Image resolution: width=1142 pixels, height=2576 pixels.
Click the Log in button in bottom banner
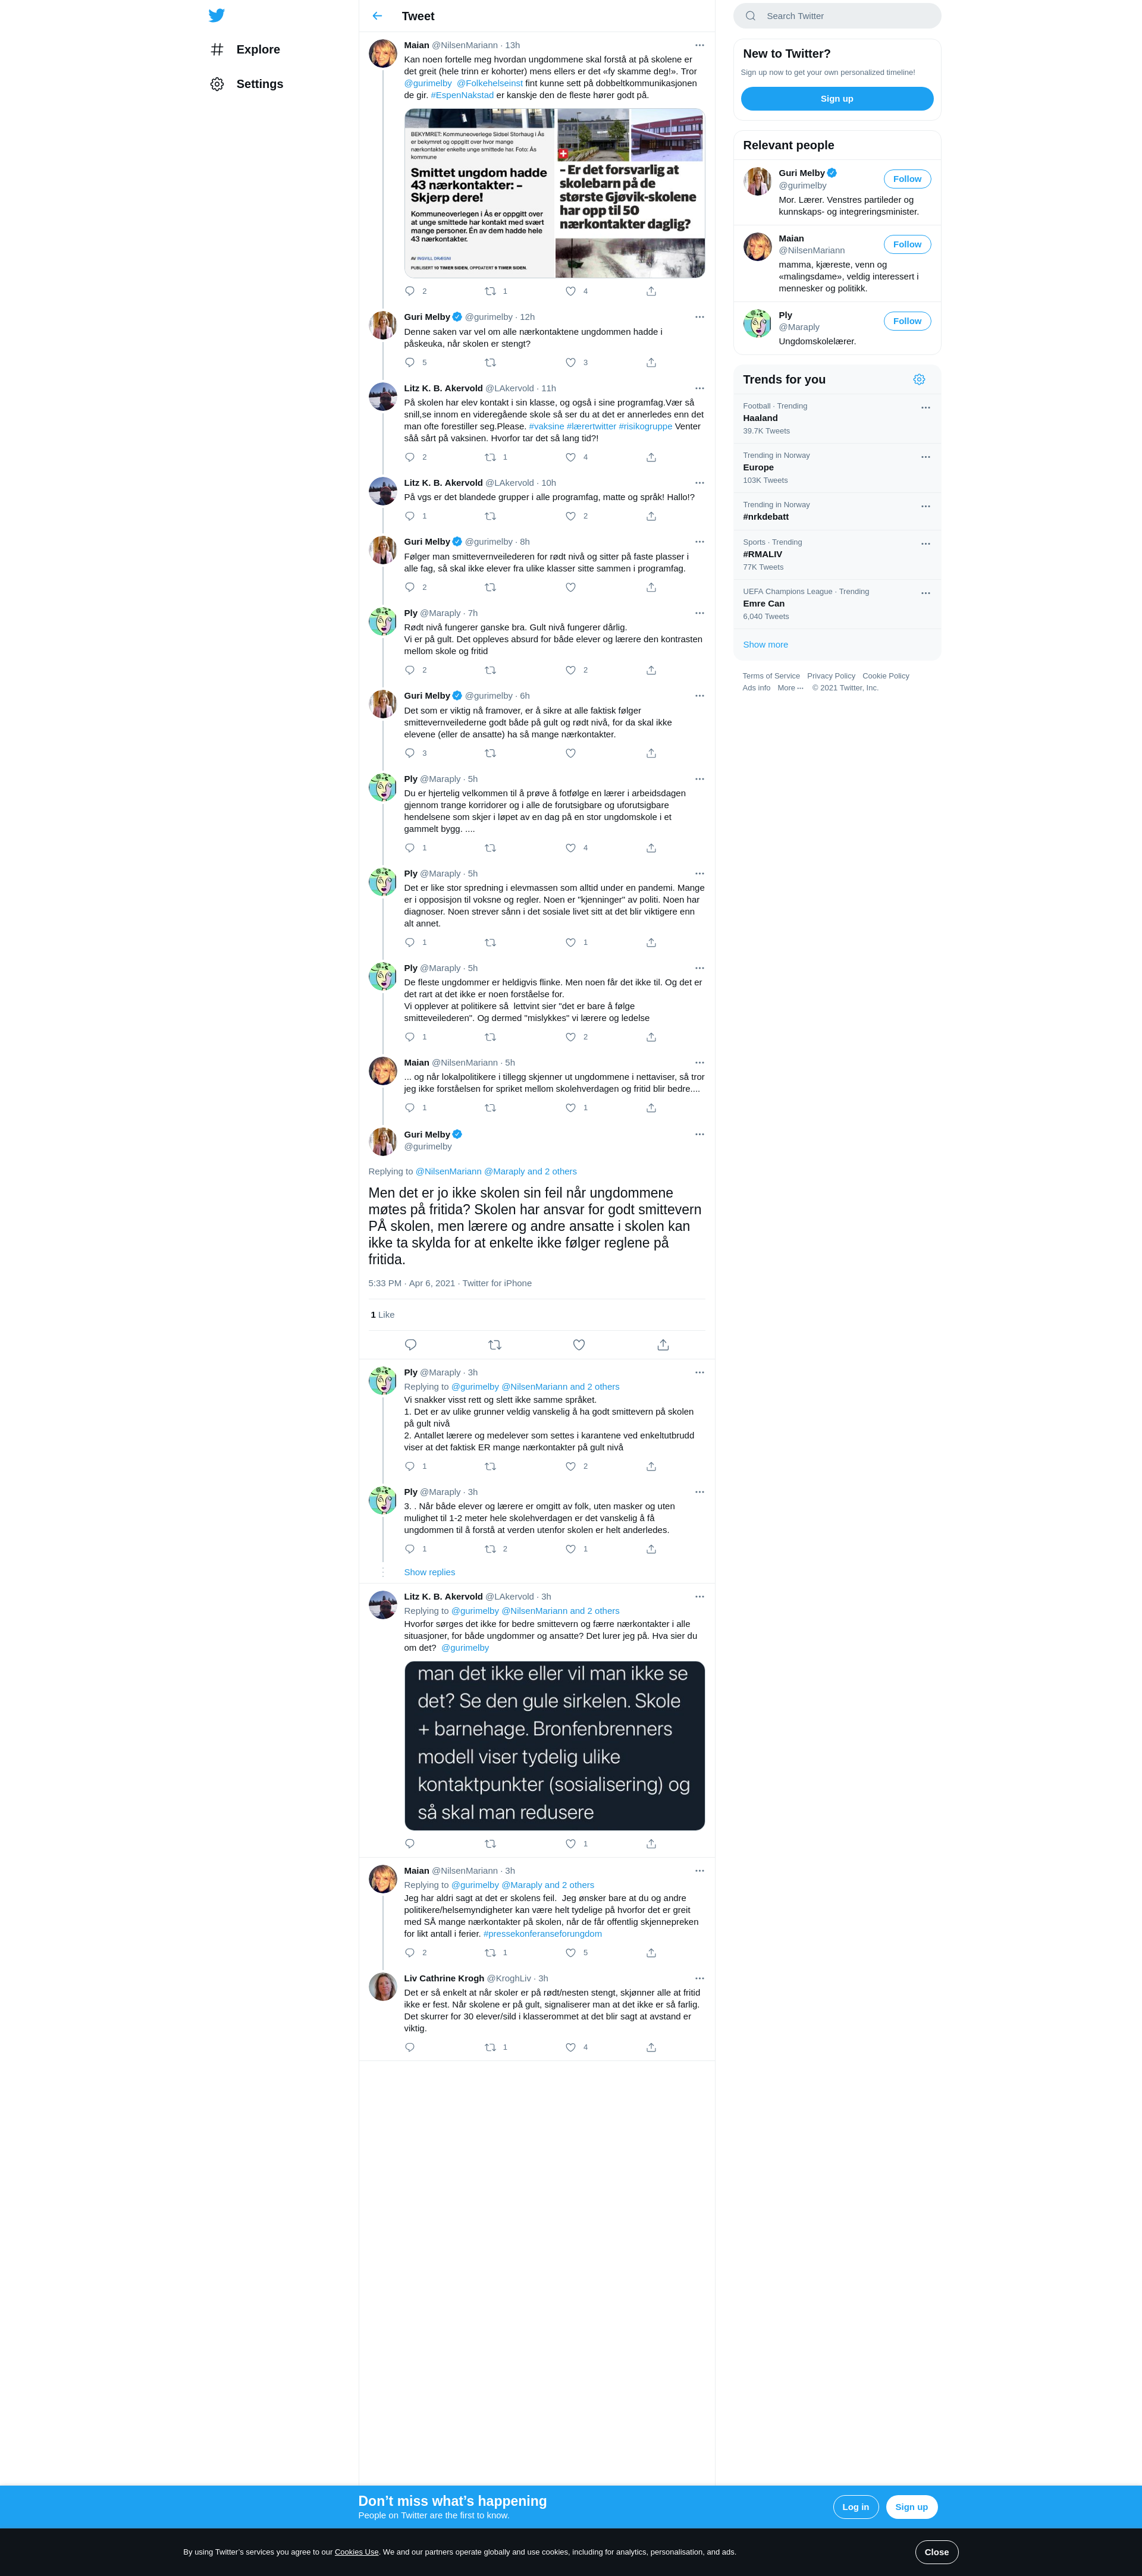(855, 2507)
